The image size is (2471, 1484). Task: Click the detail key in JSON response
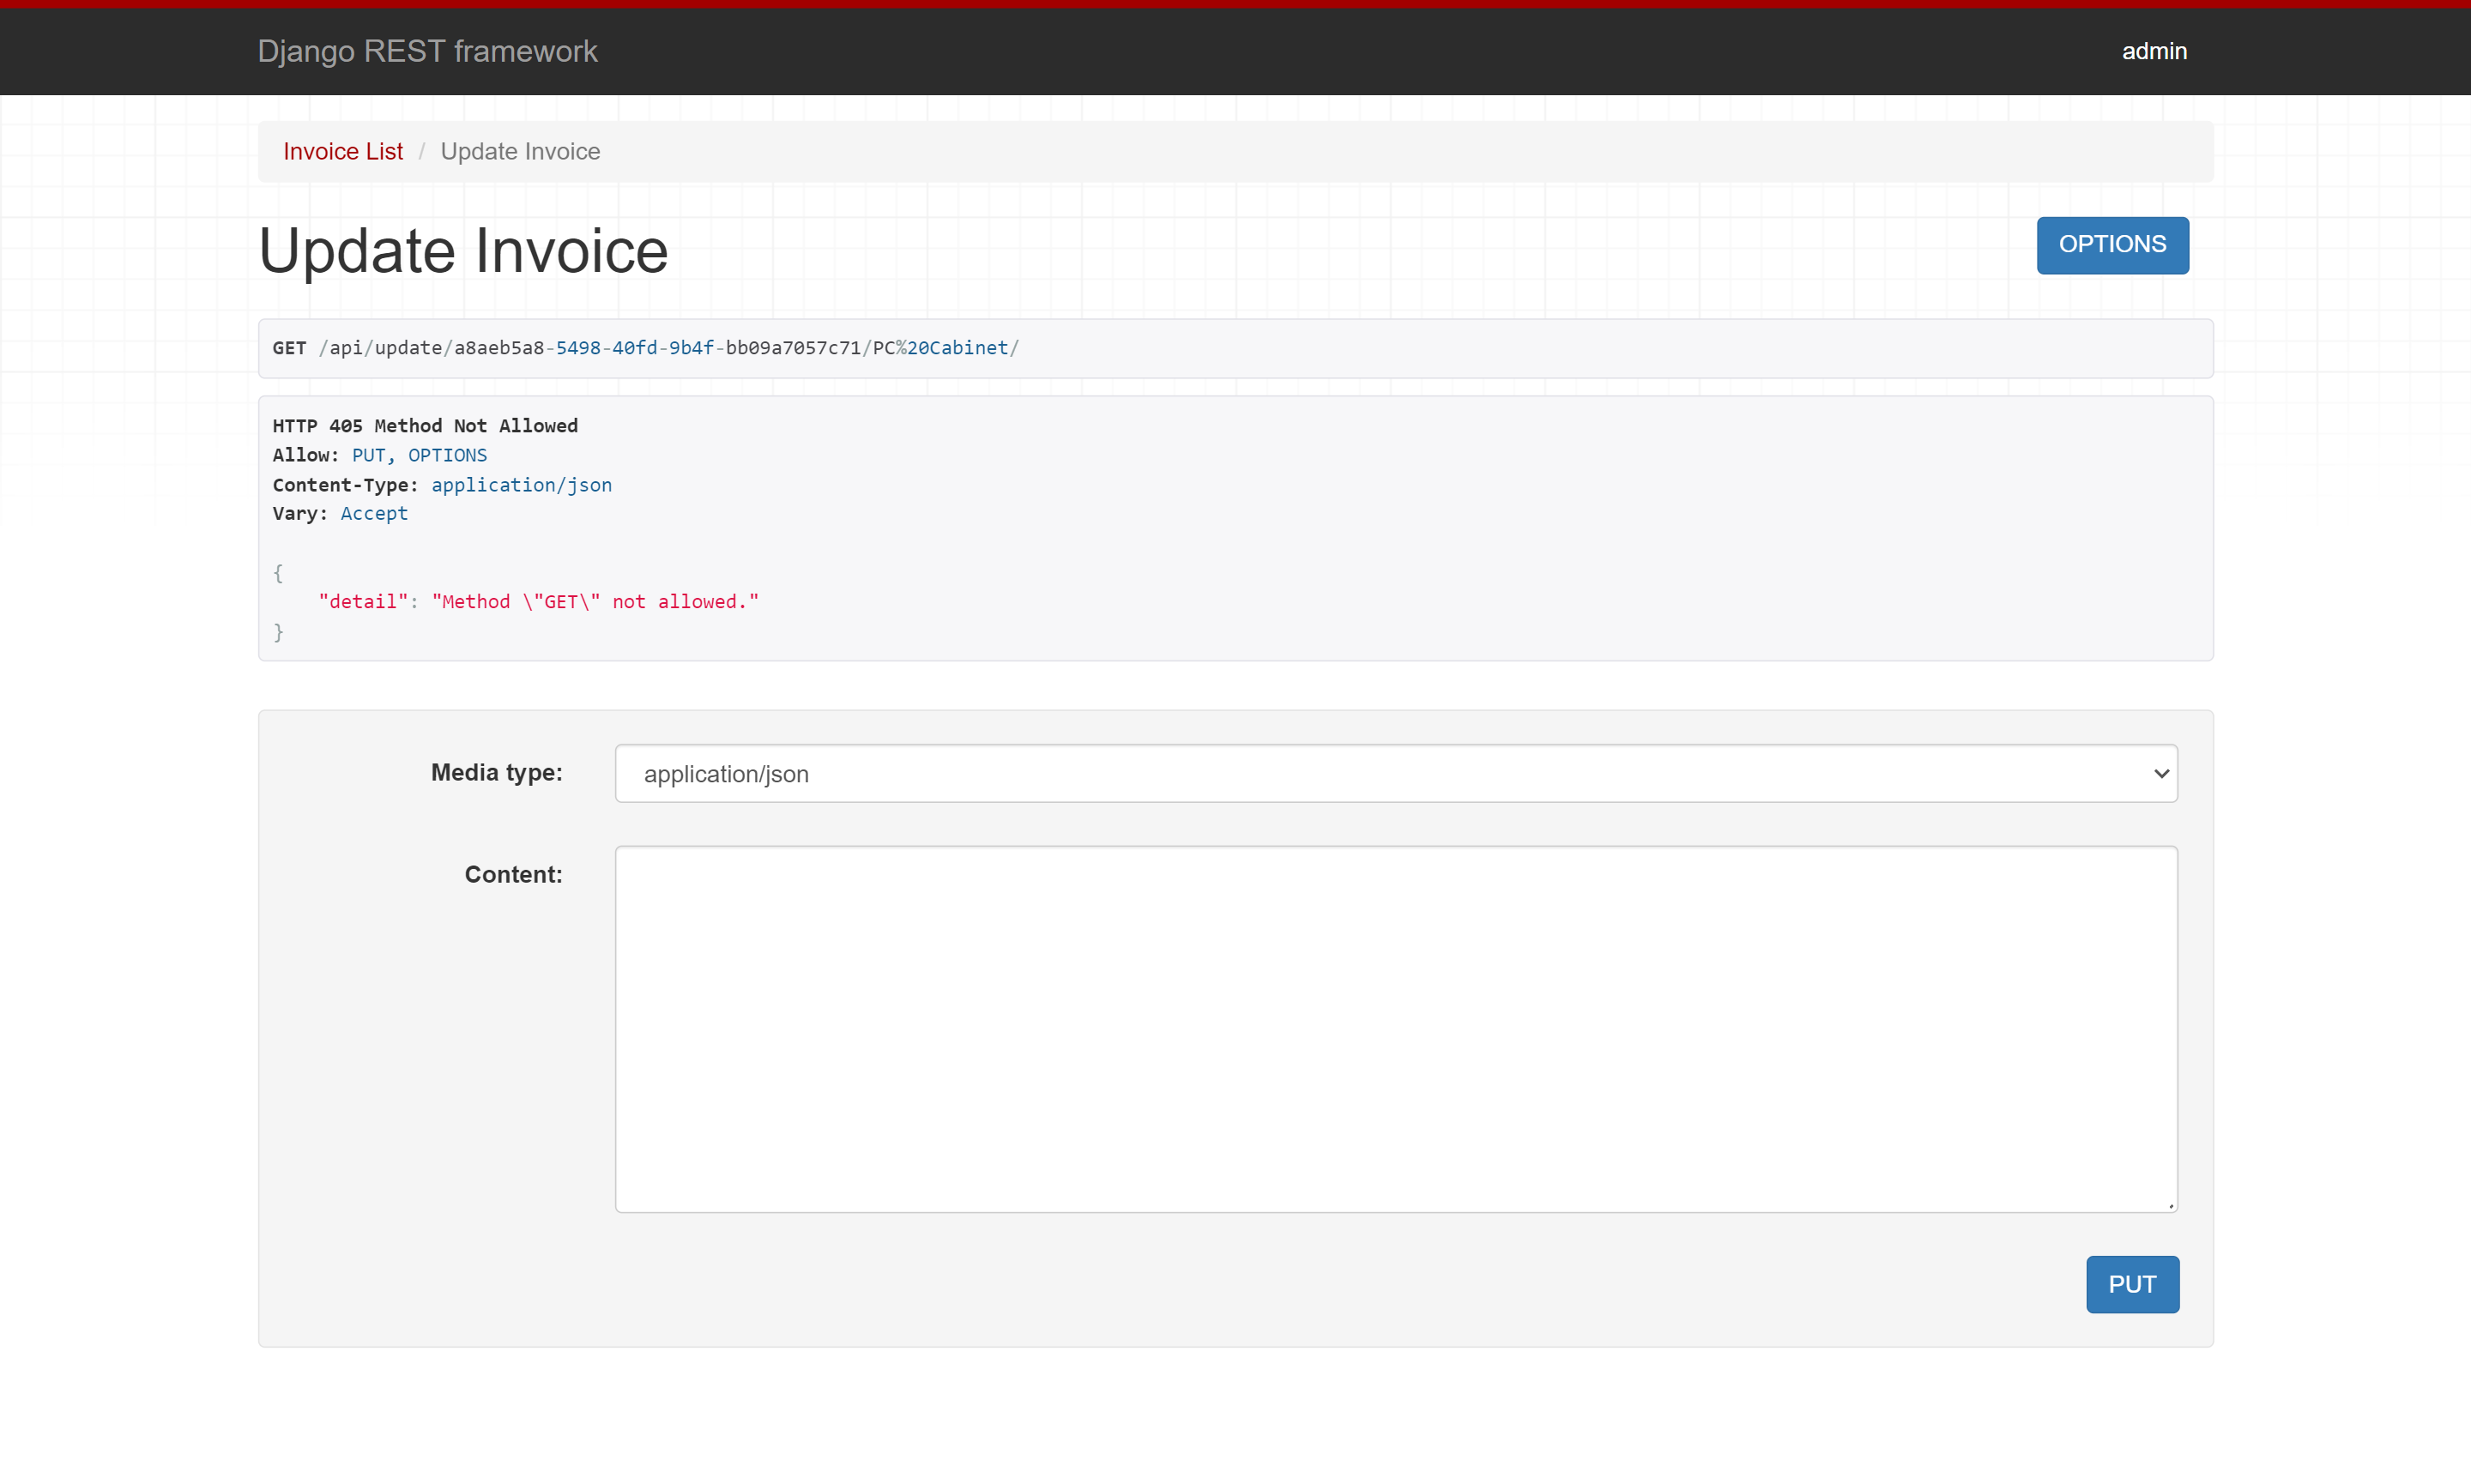(x=364, y=600)
